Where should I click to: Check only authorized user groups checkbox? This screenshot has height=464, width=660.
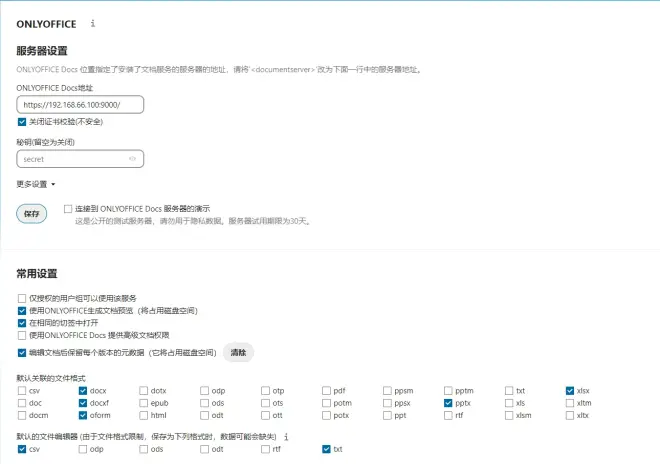click(x=22, y=299)
